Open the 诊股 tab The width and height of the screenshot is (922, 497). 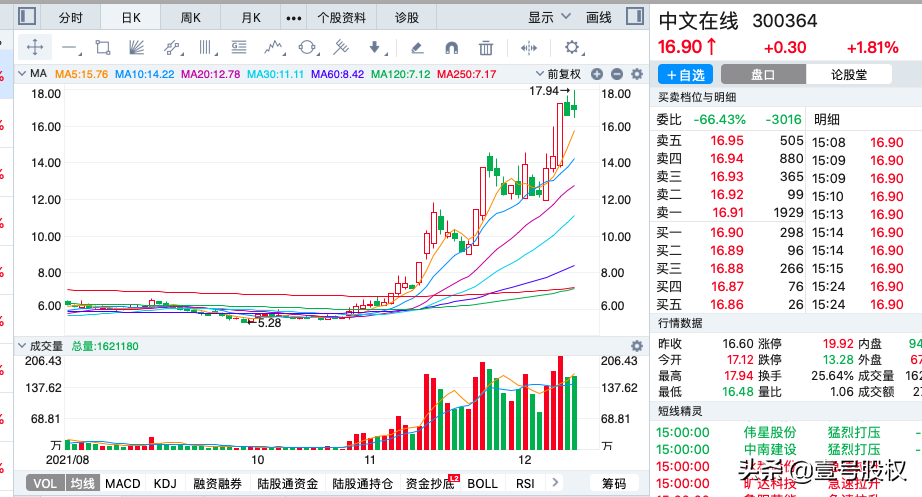coord(406,18)
